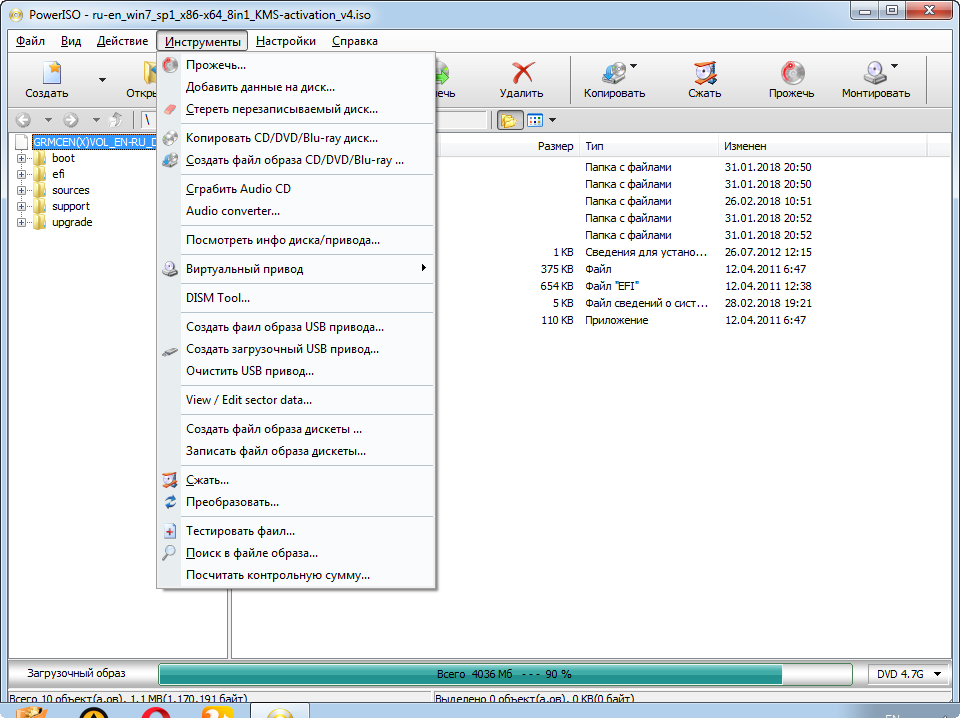Select the upgrade folder in the tree

click(72, 222)
